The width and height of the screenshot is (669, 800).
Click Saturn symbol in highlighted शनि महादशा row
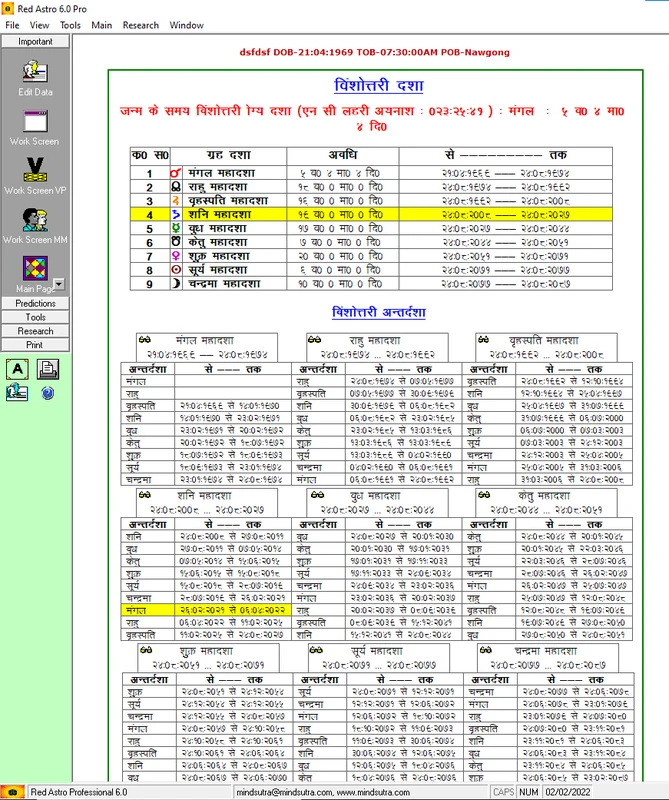pos(176,214)
